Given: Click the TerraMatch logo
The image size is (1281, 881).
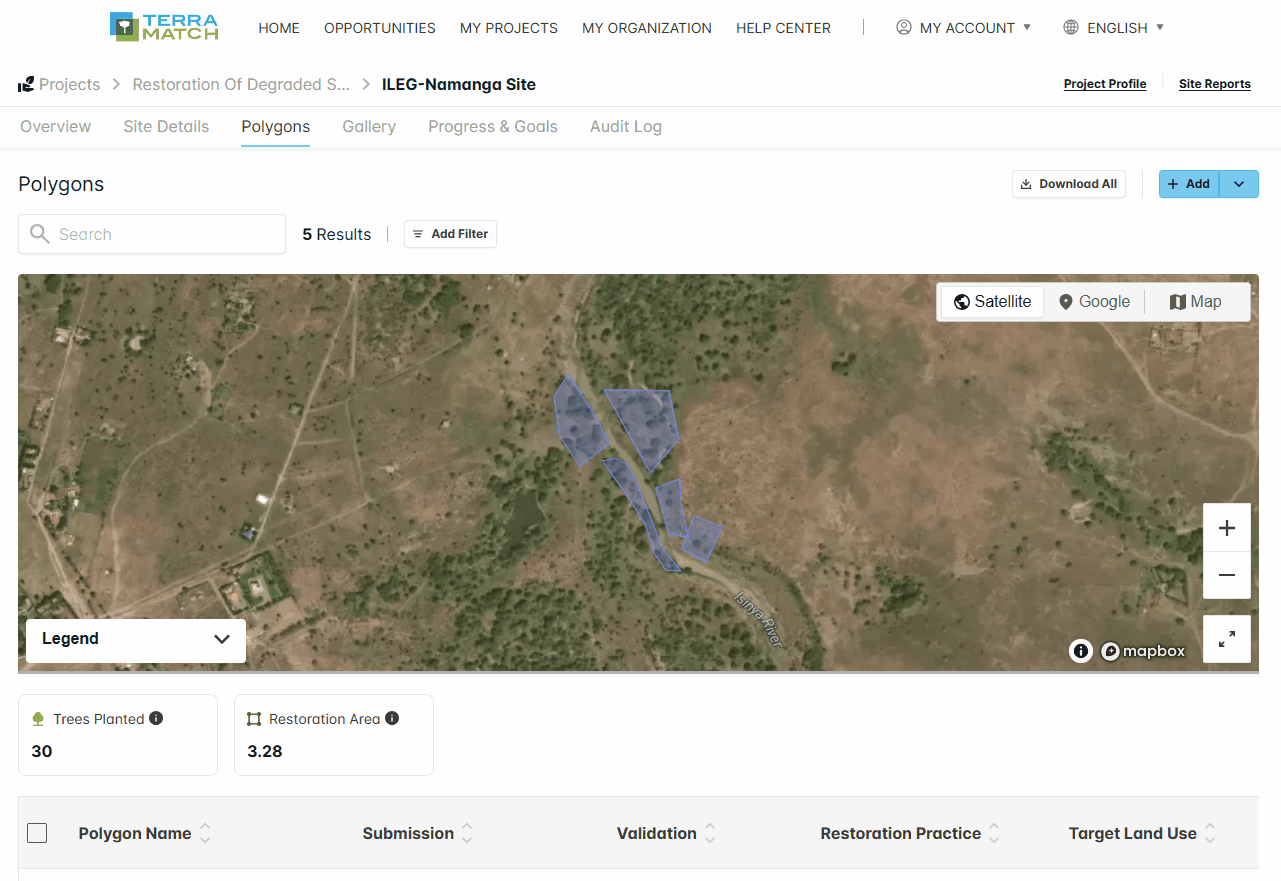Looking at the screenshot, I should [164, 27].
